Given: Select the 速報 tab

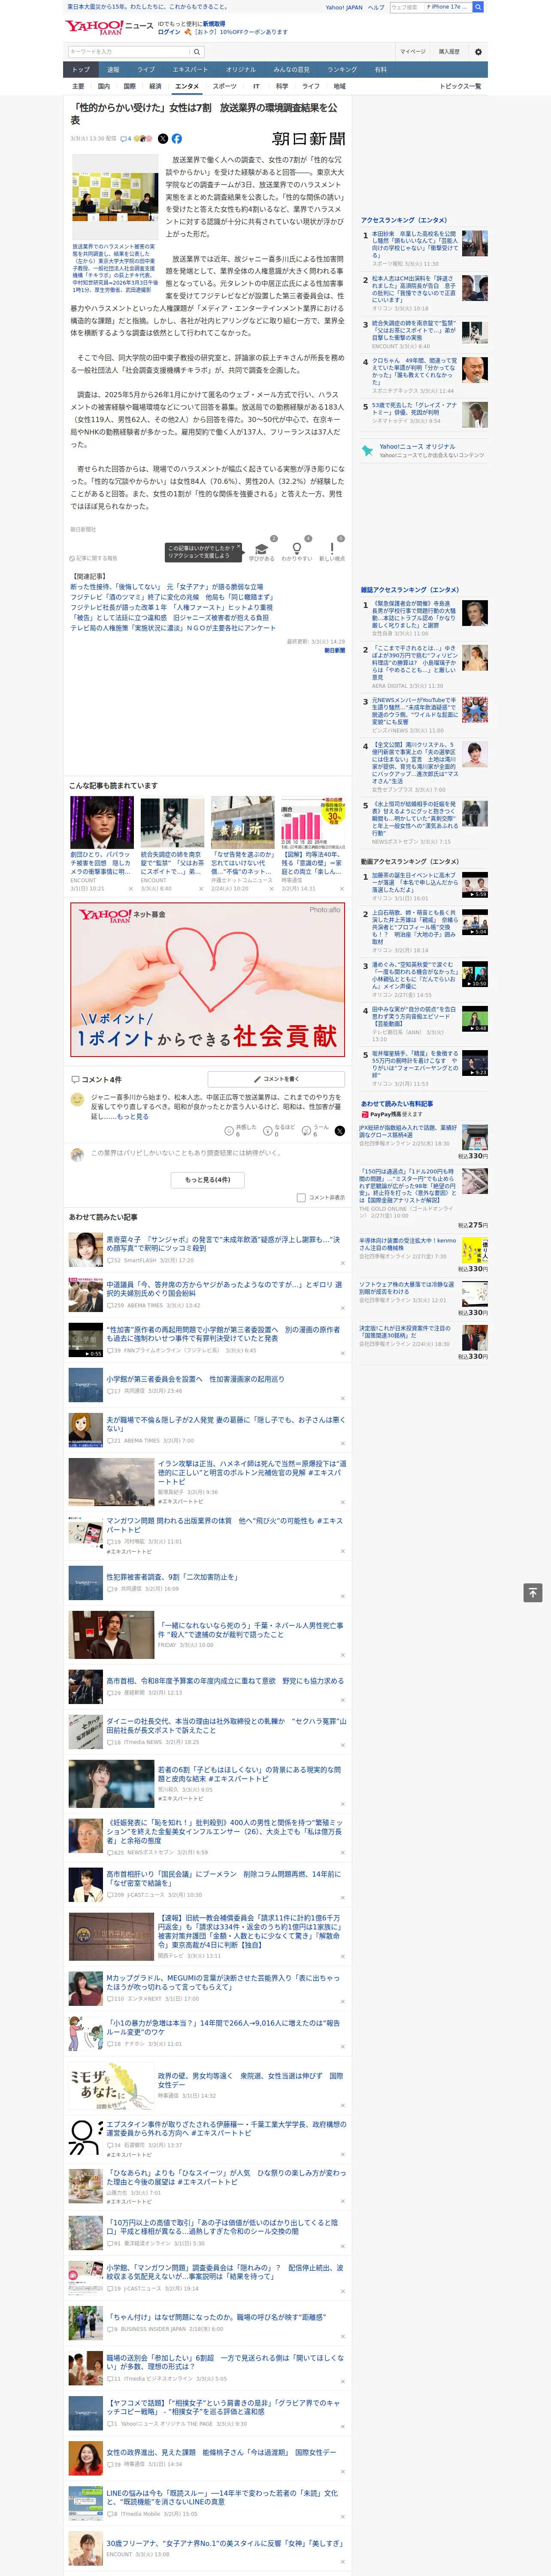Looking at the screenshot, I should coord(113,70).
